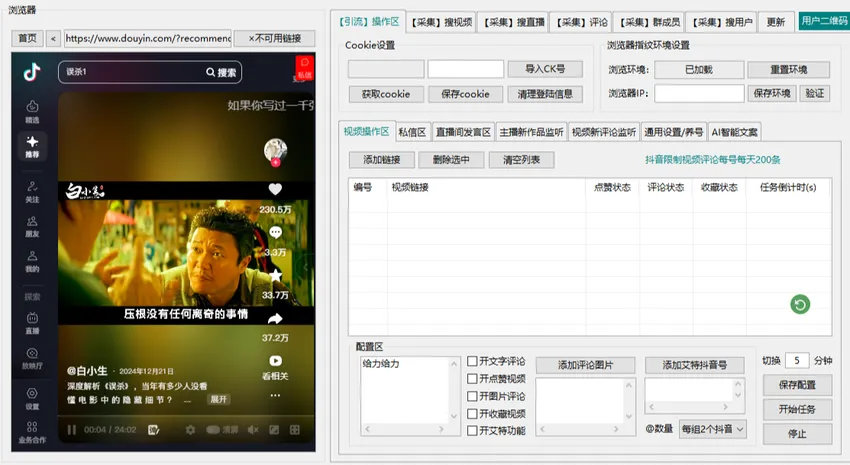The image size is (850, 465).
Task: Click the 保存配置 button
Action: coord(797,385)
